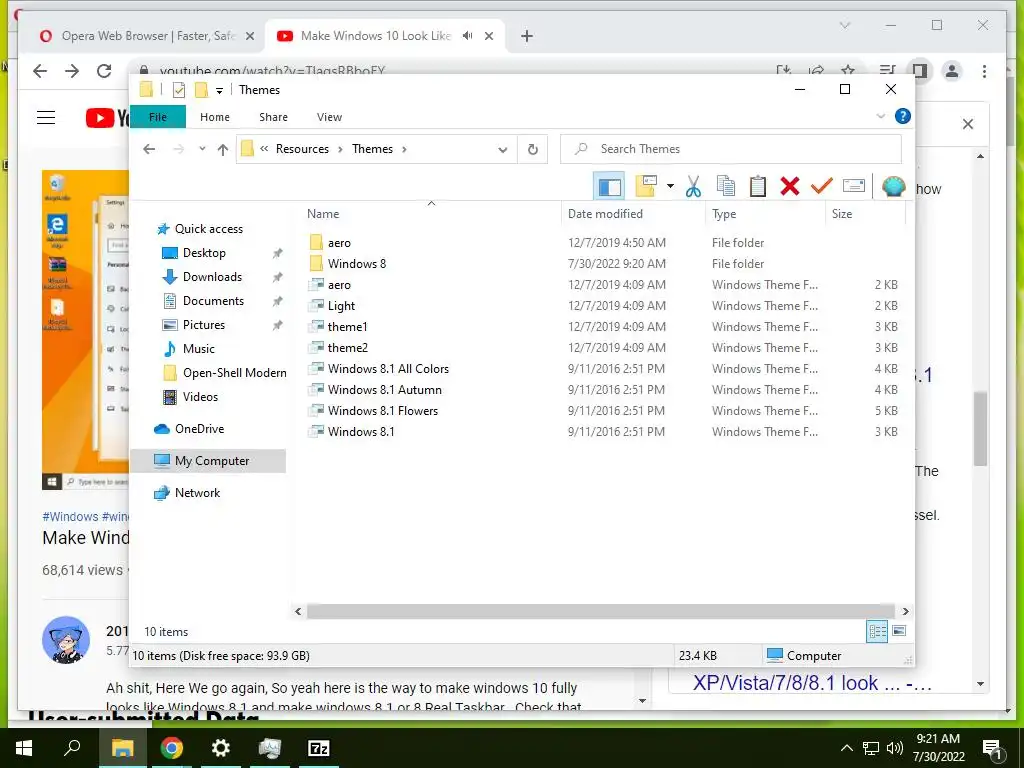Switch to the Details view button

(x=877, y=631)
